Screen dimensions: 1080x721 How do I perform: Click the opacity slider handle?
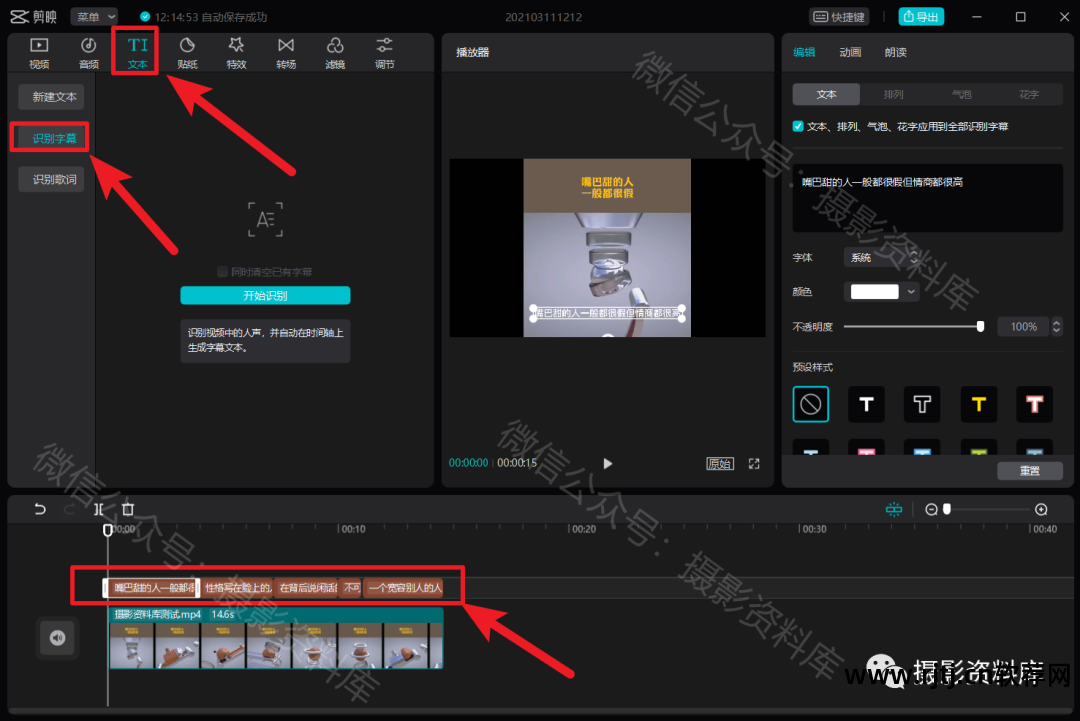980,326
